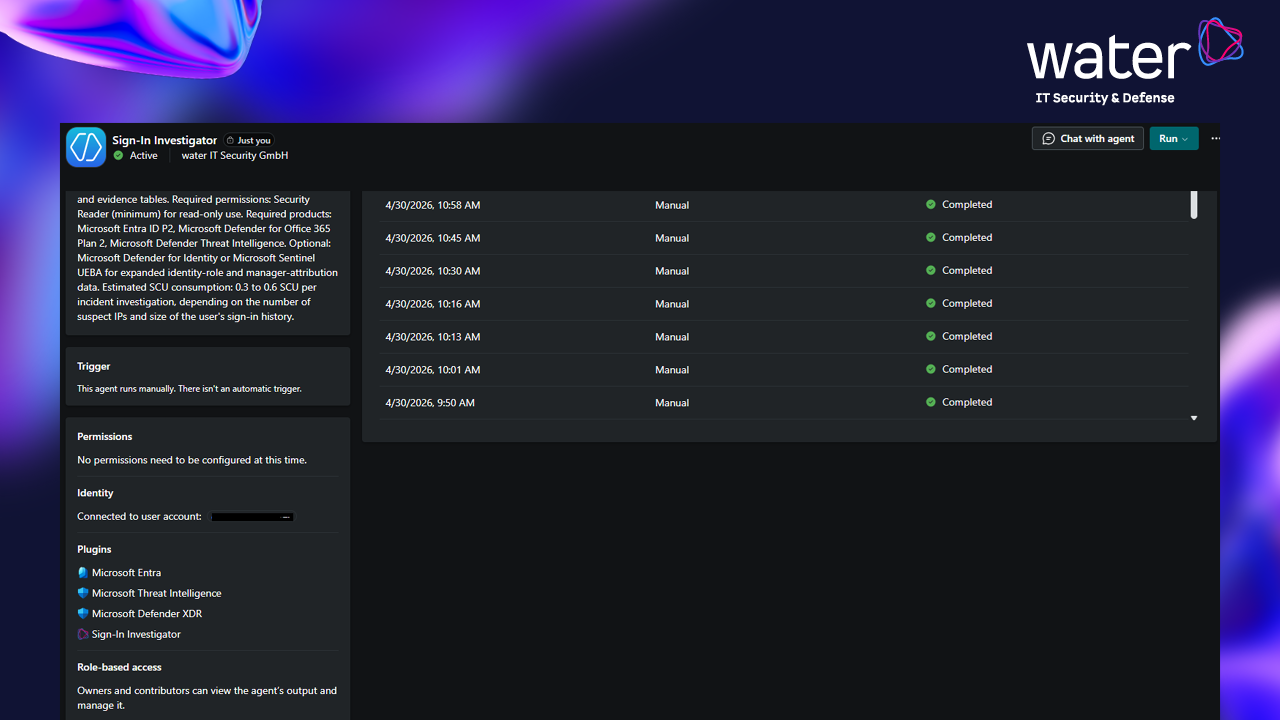Select the Sign-In Investigator title in the header
This screenshot has height=720, width=1280.
point(165,141)
